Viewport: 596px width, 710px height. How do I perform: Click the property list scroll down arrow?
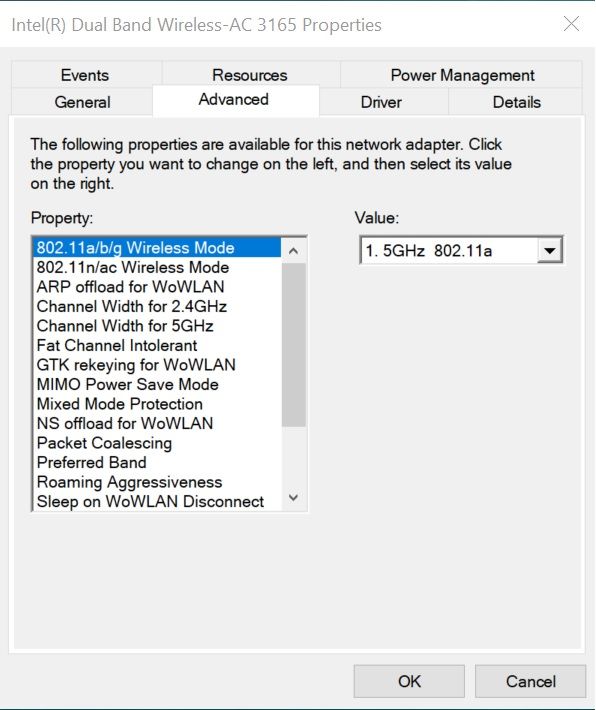(293, 498)
